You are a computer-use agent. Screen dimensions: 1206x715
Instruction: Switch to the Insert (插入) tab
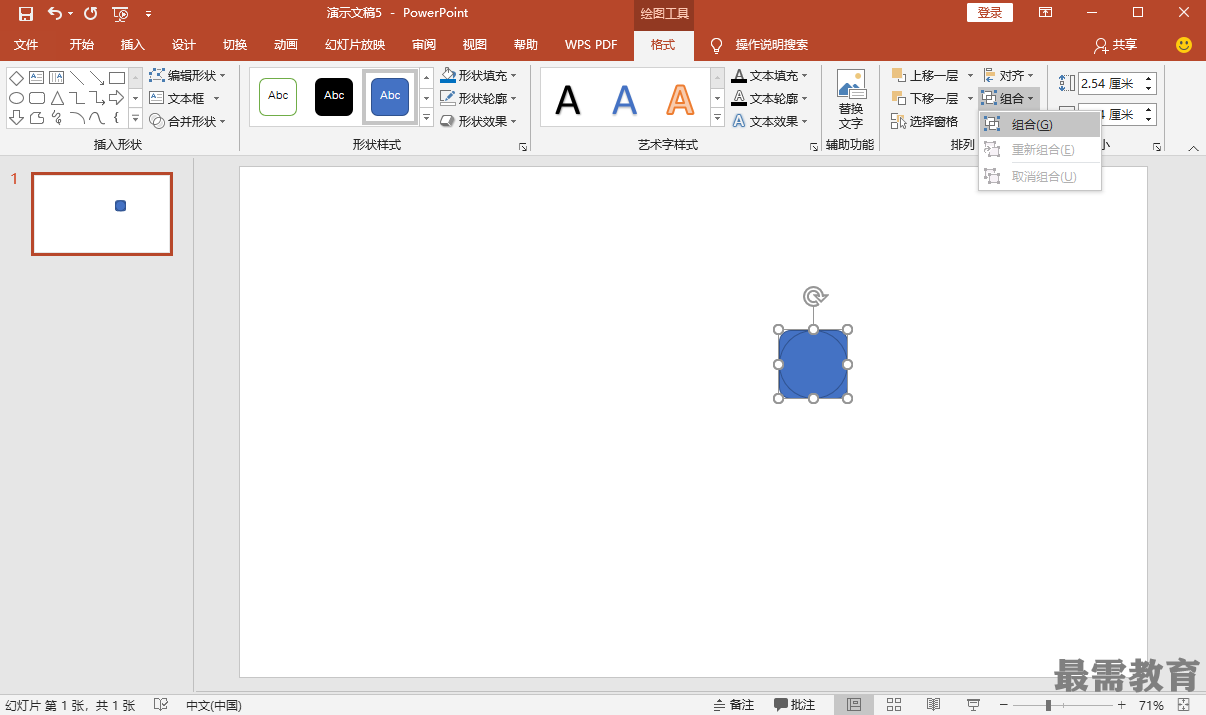pyautogui.click(x=133, y=45)
